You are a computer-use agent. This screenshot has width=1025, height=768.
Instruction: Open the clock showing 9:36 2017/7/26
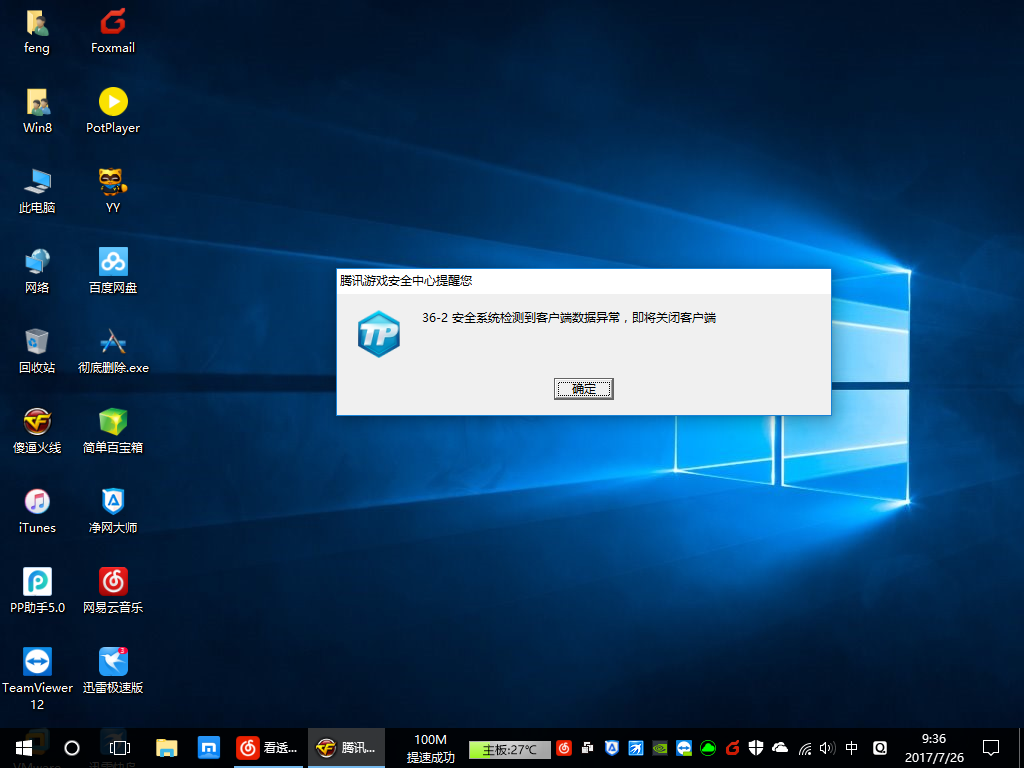(x=934, y=748)
